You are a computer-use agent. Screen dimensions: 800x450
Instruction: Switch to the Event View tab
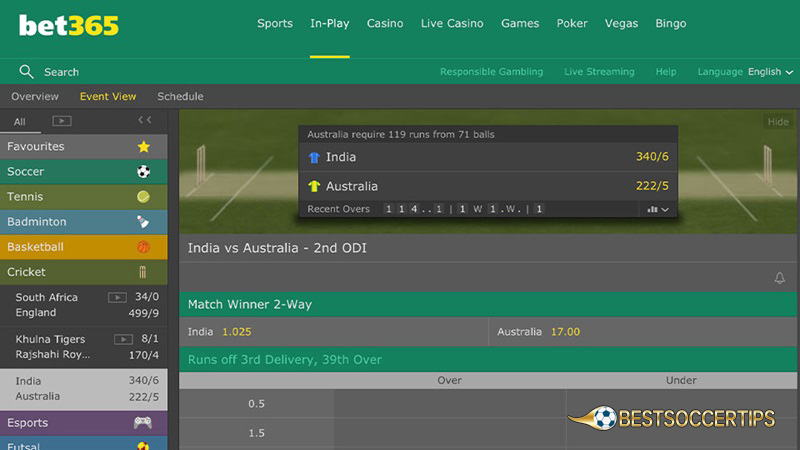[x=108, y=96]
